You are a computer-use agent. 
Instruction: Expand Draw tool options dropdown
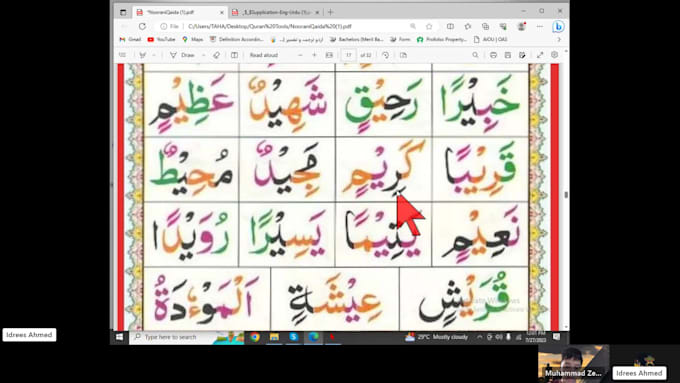click(x=203, y=55)
